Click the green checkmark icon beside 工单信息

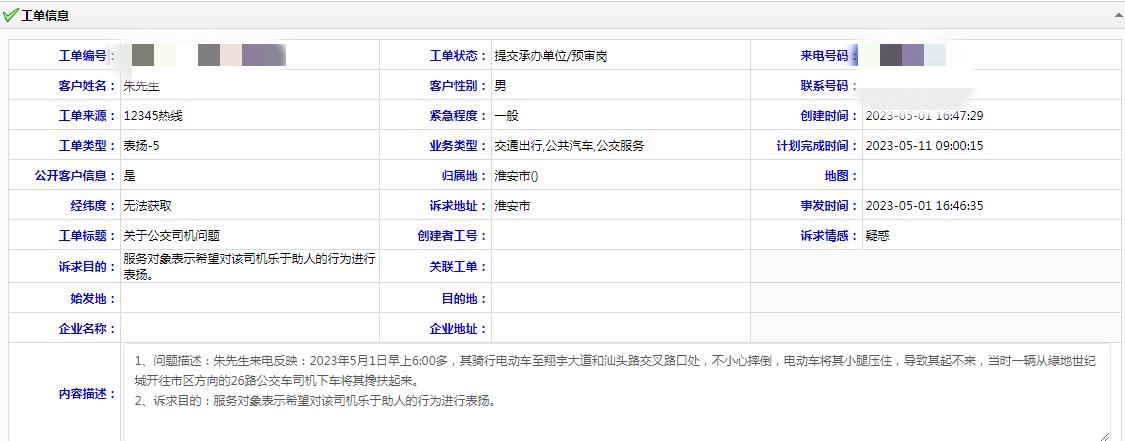[10, 15]
